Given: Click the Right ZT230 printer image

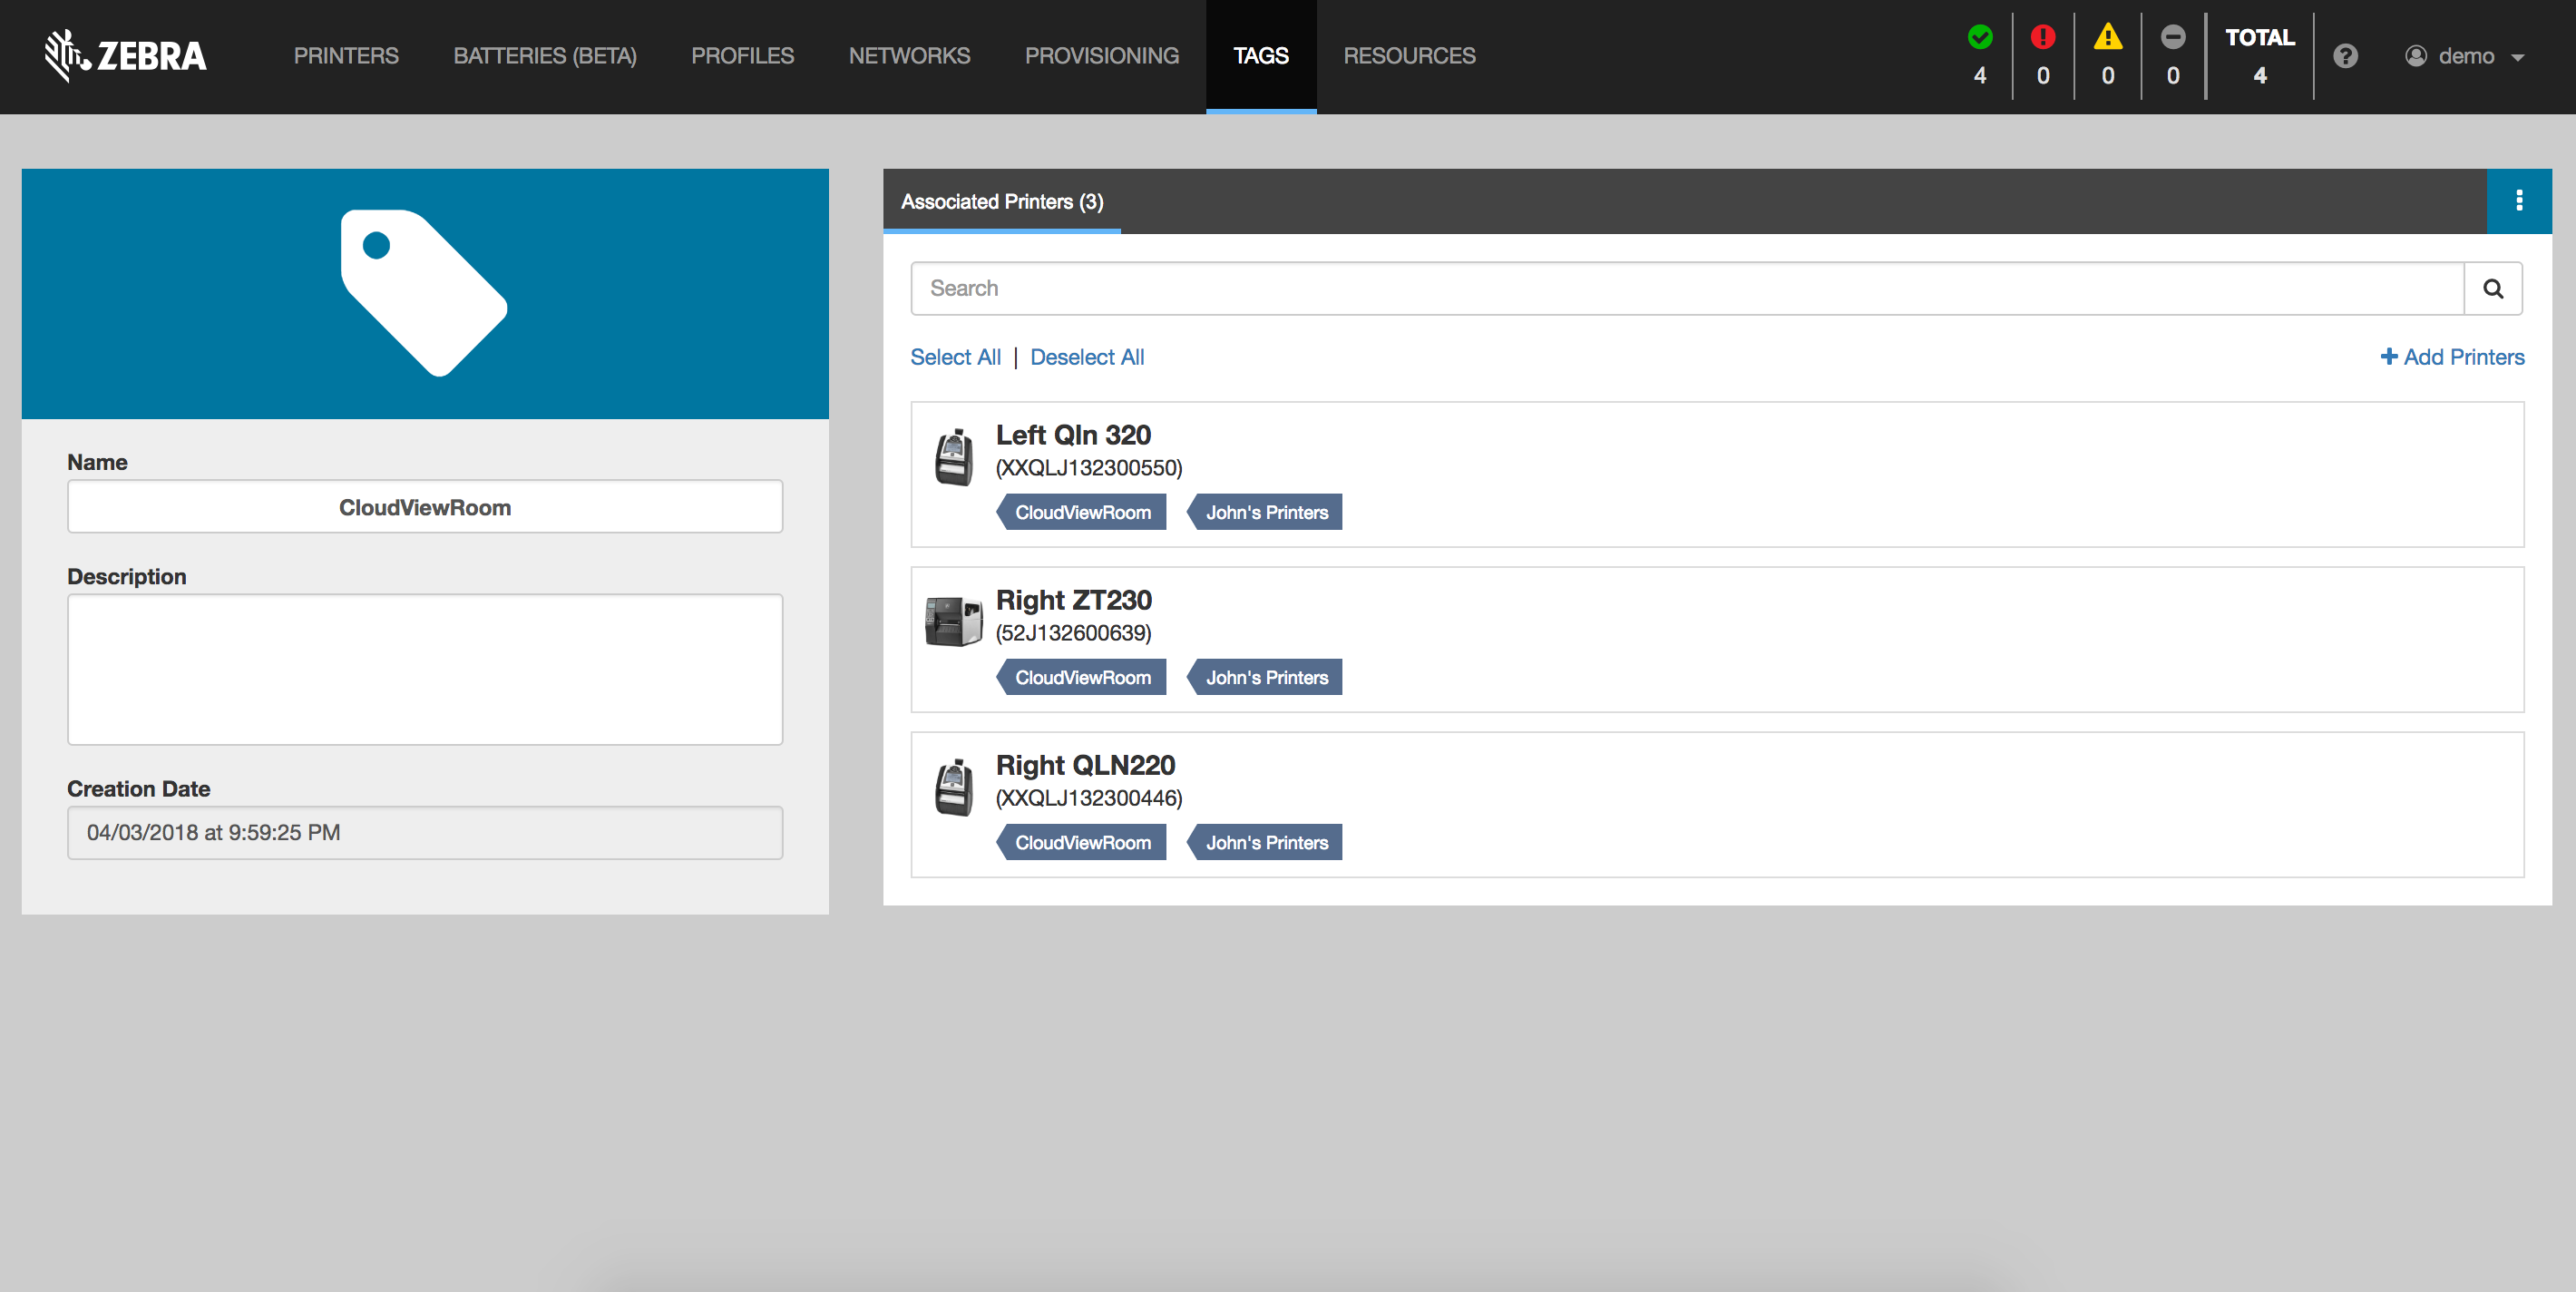Looking at the screenshot, I should tap(953, 621).
